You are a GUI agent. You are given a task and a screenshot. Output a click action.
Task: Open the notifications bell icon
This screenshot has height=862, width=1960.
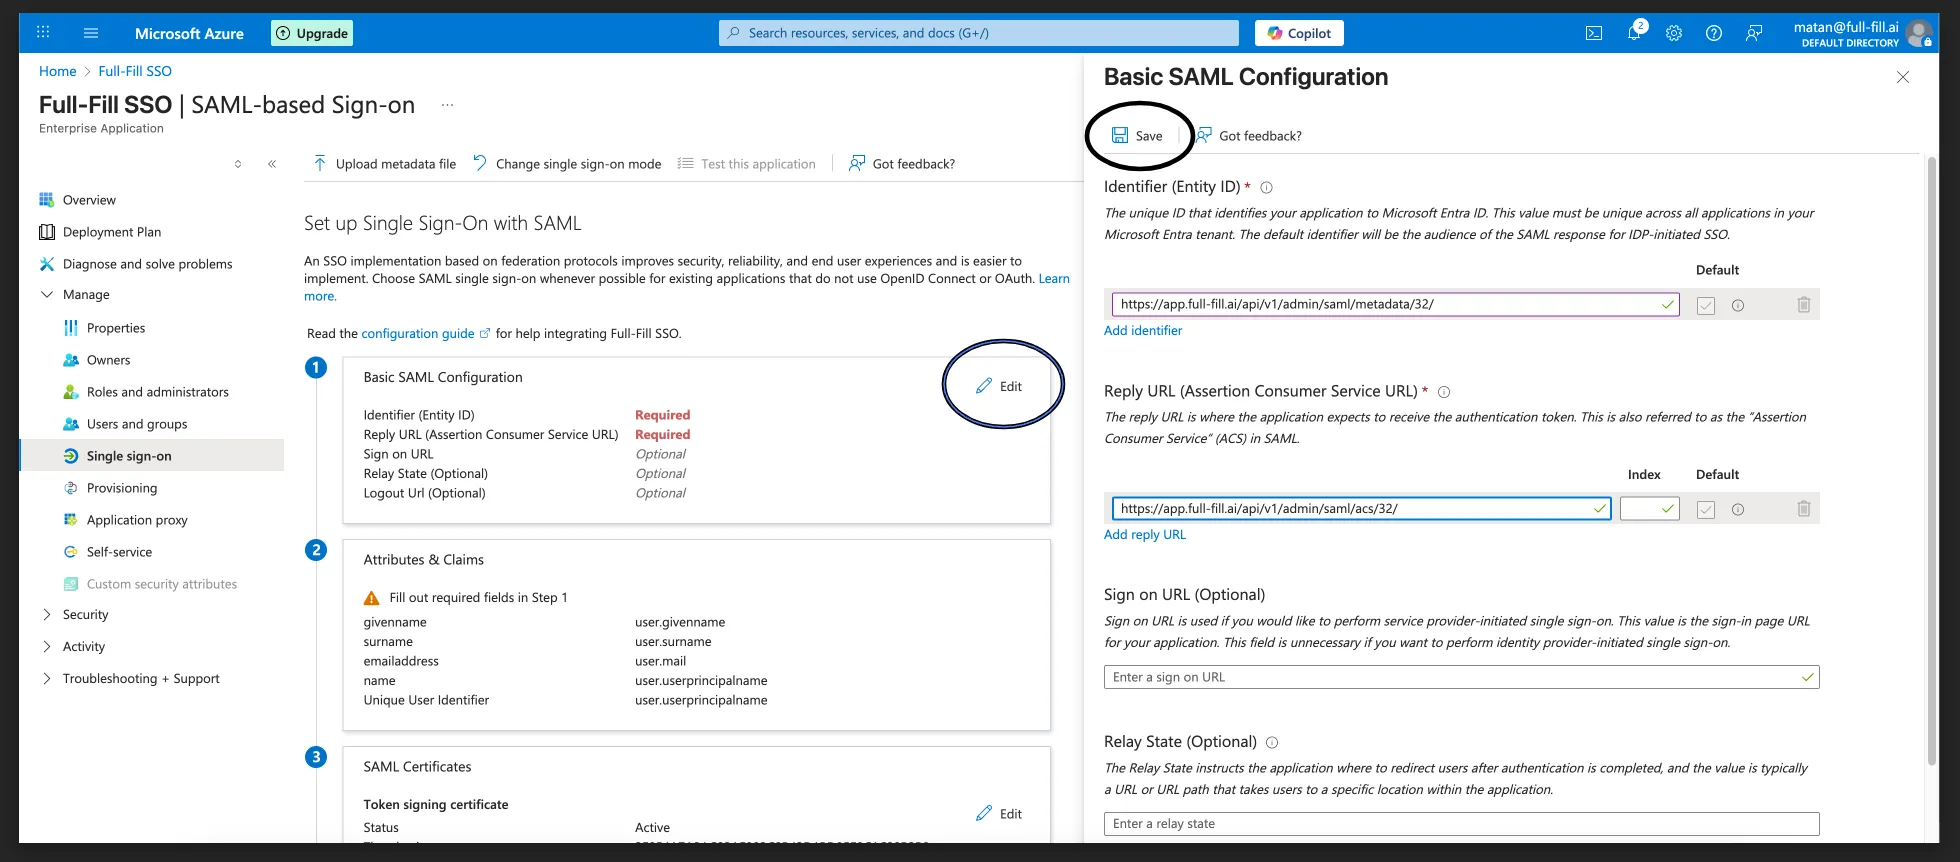coord(1634,32)
